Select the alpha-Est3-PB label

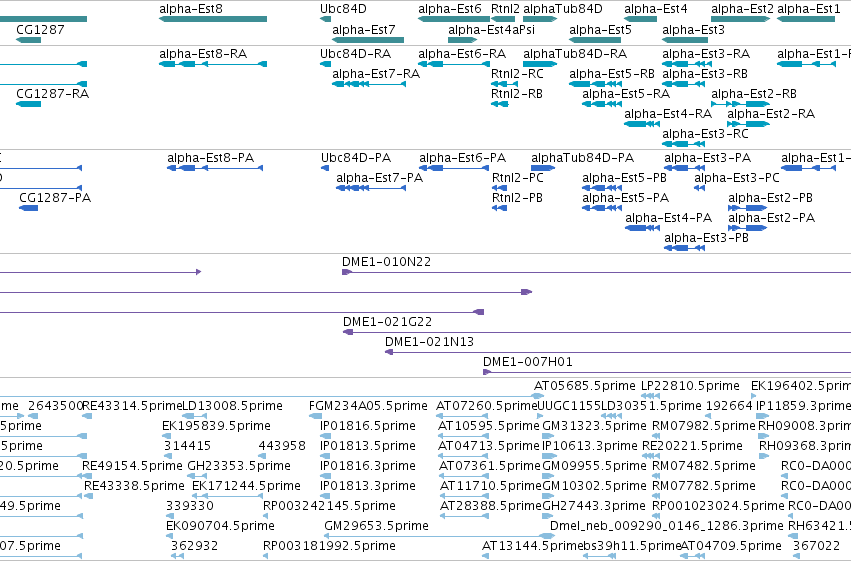706,238
